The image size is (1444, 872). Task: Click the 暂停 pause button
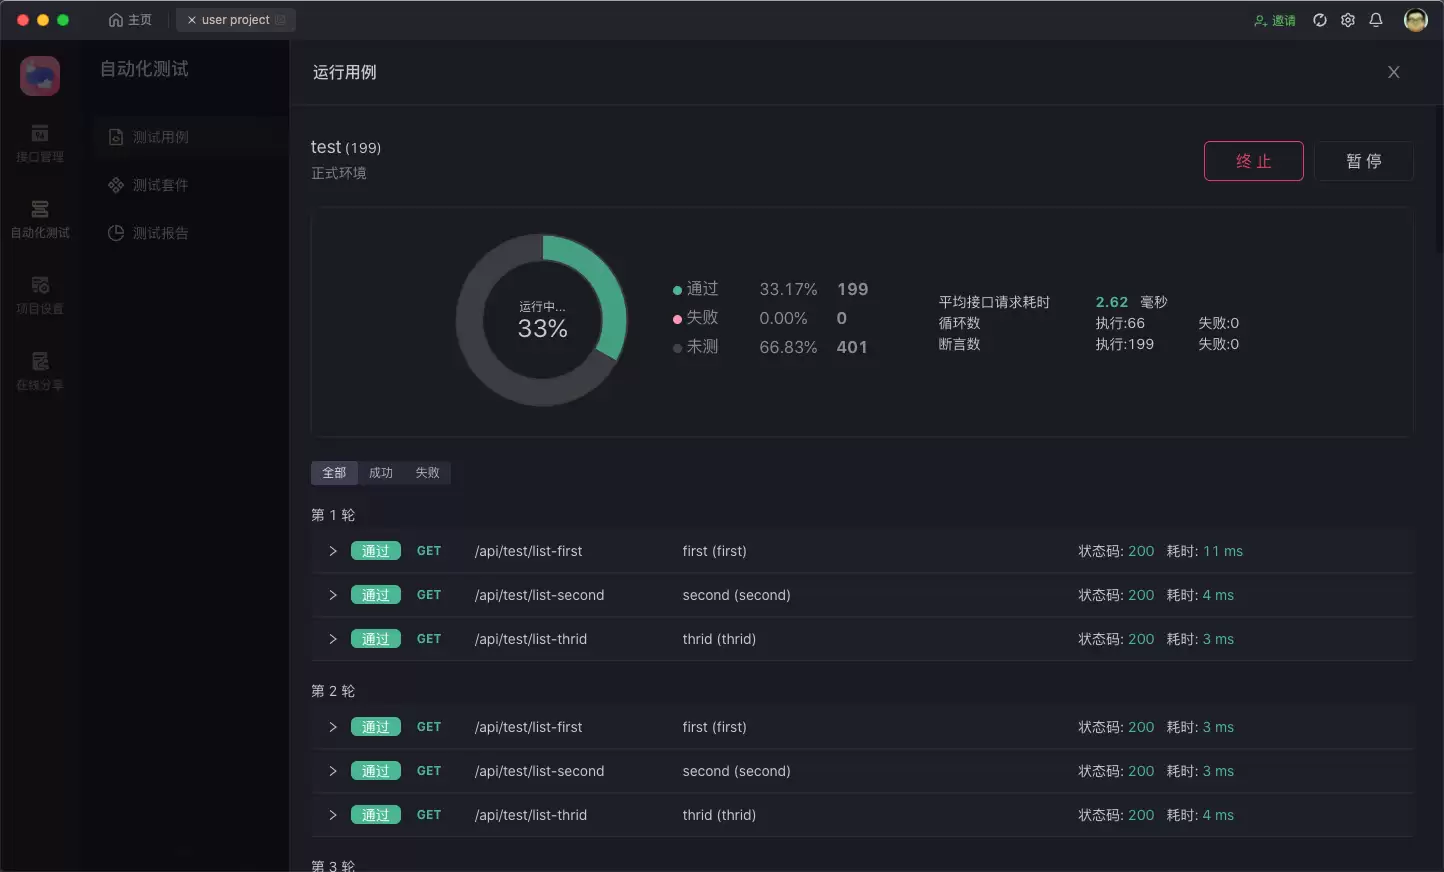[x=1363, y=161]
